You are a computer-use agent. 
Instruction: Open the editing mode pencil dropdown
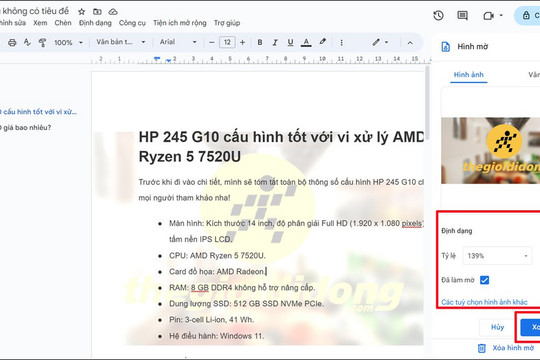(380, 42)
